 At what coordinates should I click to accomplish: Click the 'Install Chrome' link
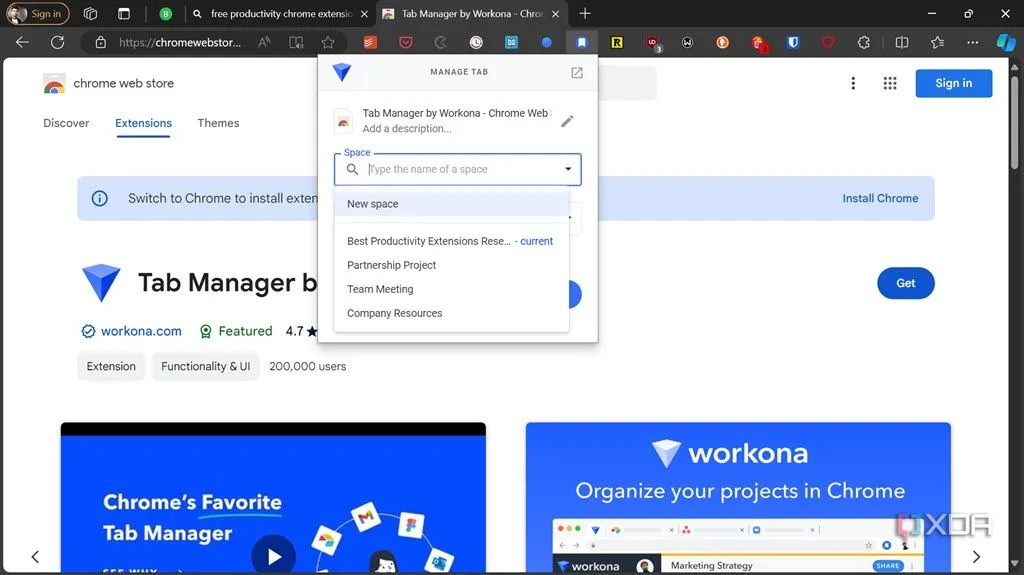[880, 198]
